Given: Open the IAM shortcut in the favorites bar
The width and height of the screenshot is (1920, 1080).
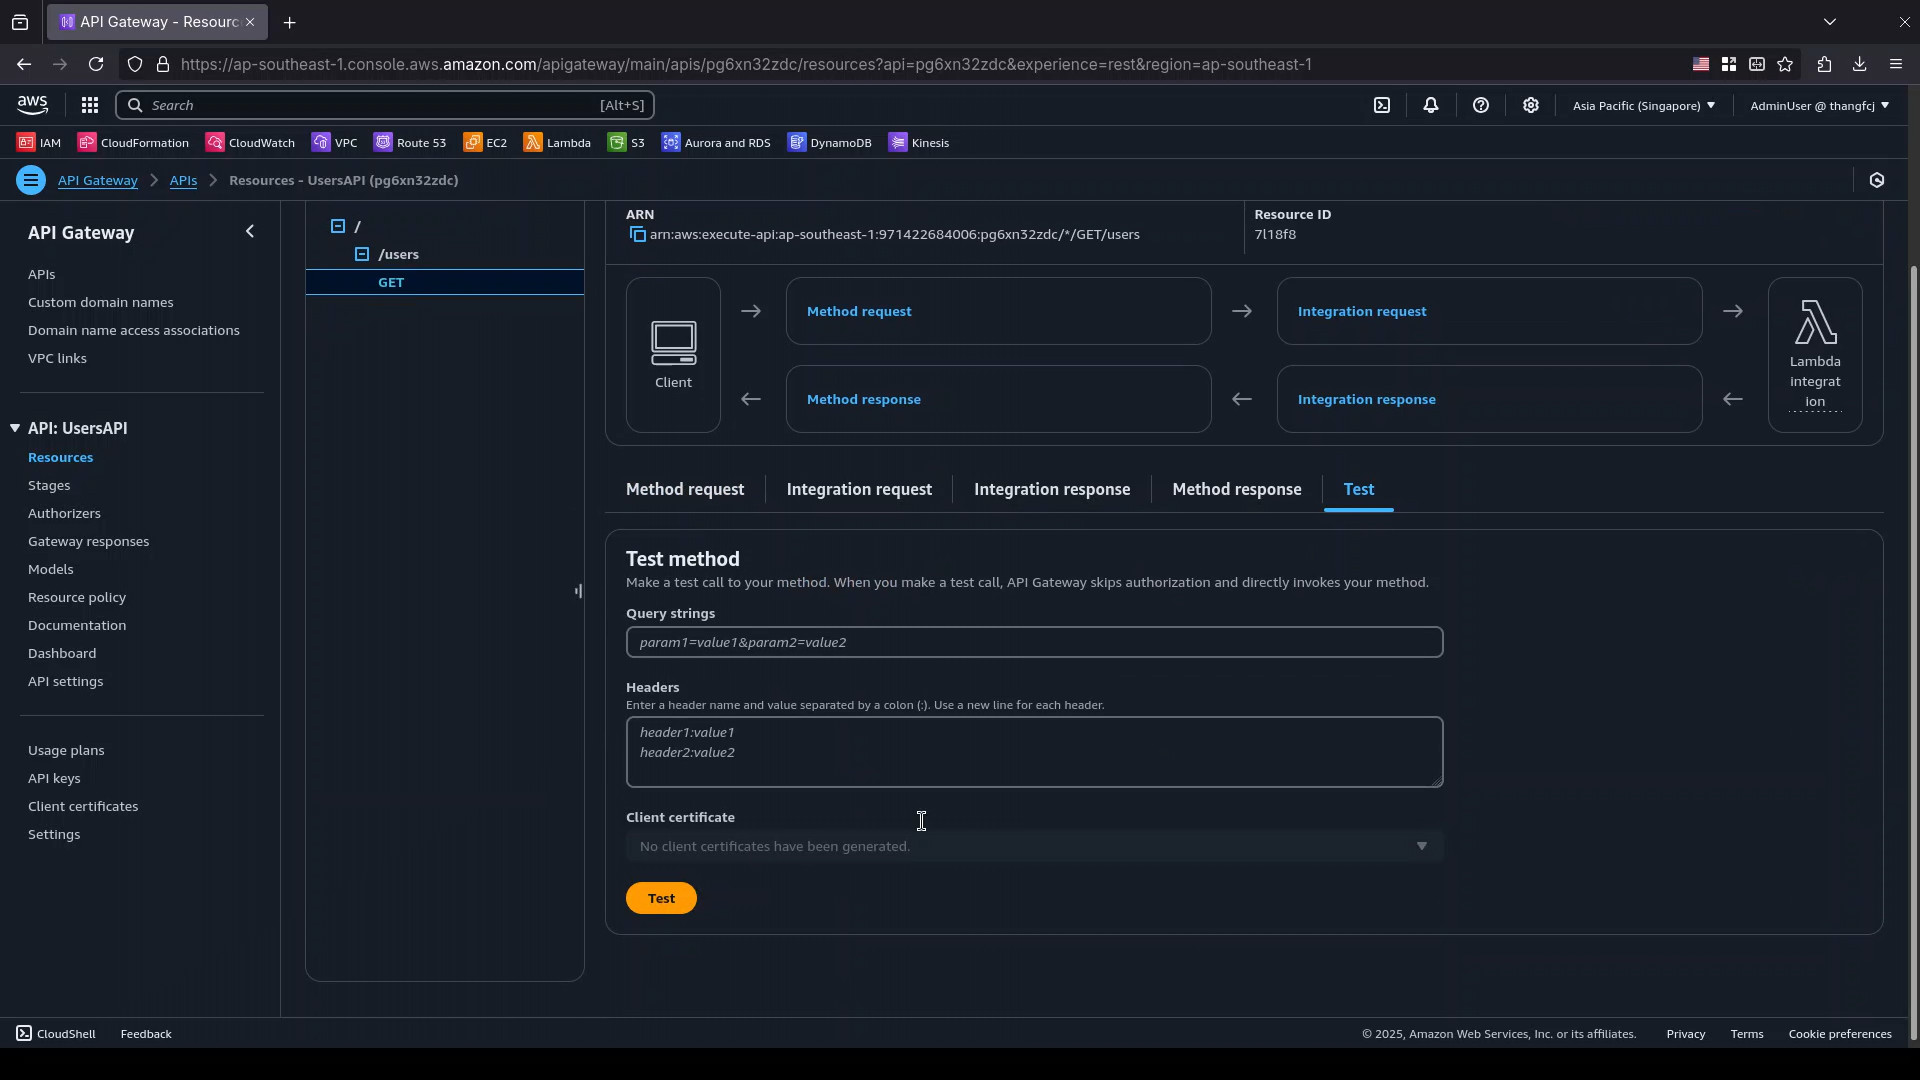Looking at the screenshot, I should pos(39,143).
